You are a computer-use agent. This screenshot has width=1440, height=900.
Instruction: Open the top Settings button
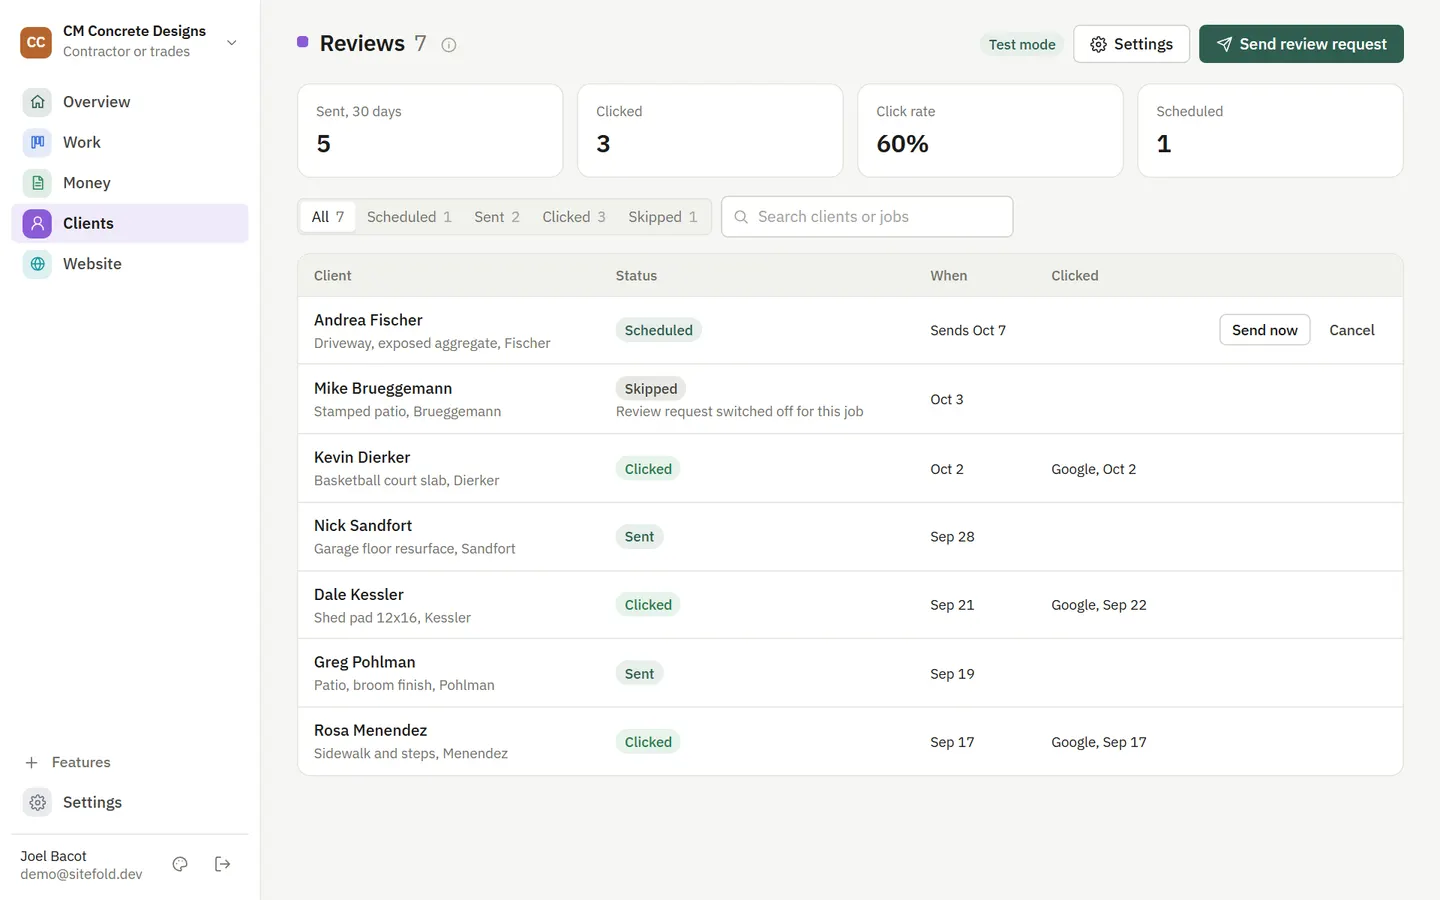[x=1131, y=44]
